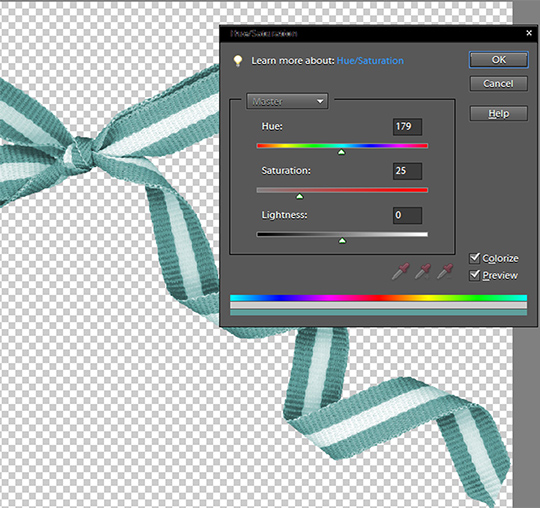Open Help for Hue/Saturation
The image size is (540, 508).
499,113
